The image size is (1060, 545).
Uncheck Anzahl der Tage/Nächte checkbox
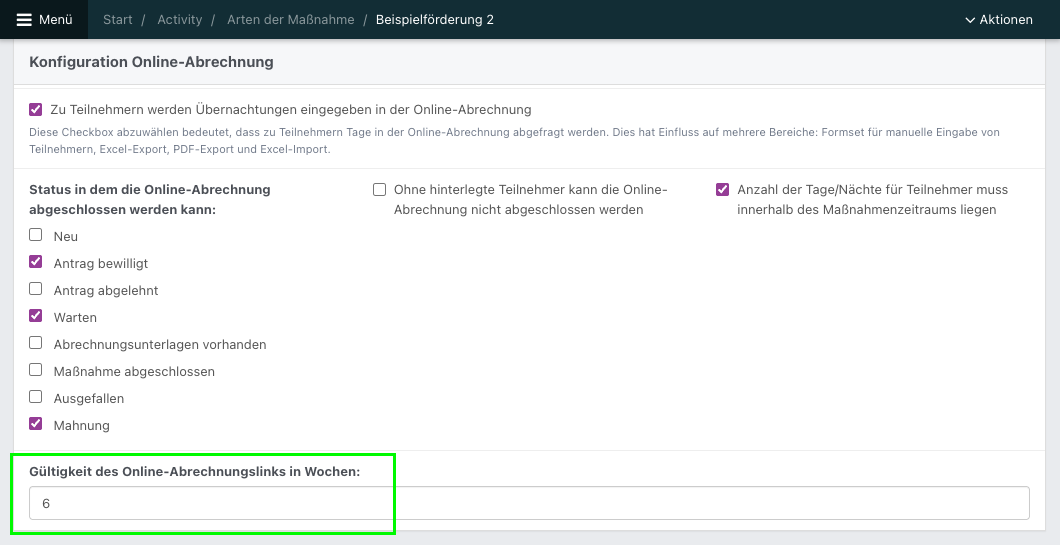tap(723, 189)
